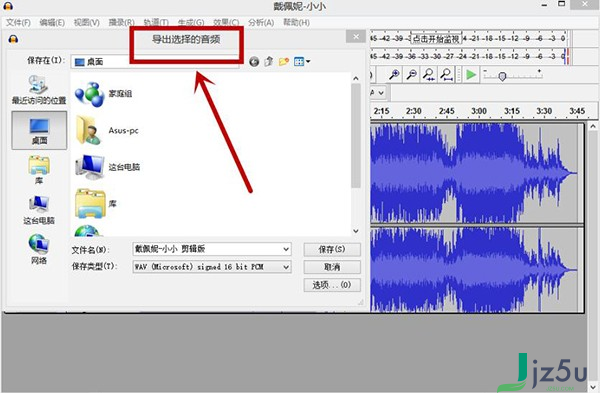Open the 分析(A) menu
Screen dimensions: 600x393
coord(261,23)
